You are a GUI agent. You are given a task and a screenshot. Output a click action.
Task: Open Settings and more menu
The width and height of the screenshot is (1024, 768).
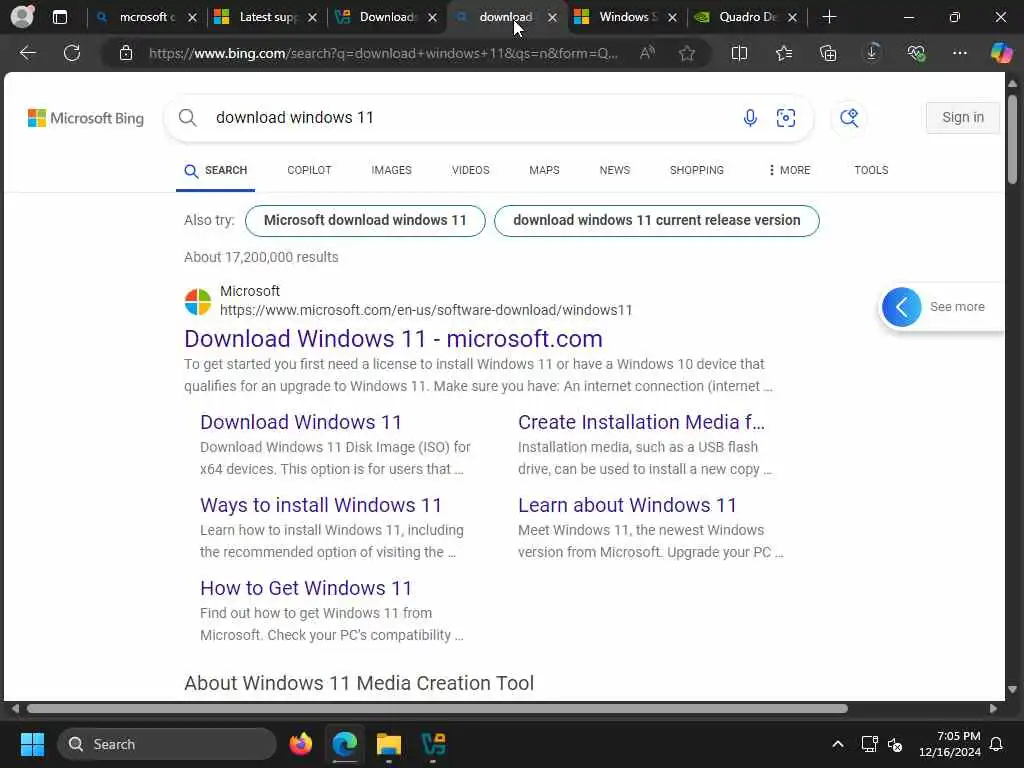(959, 53)
